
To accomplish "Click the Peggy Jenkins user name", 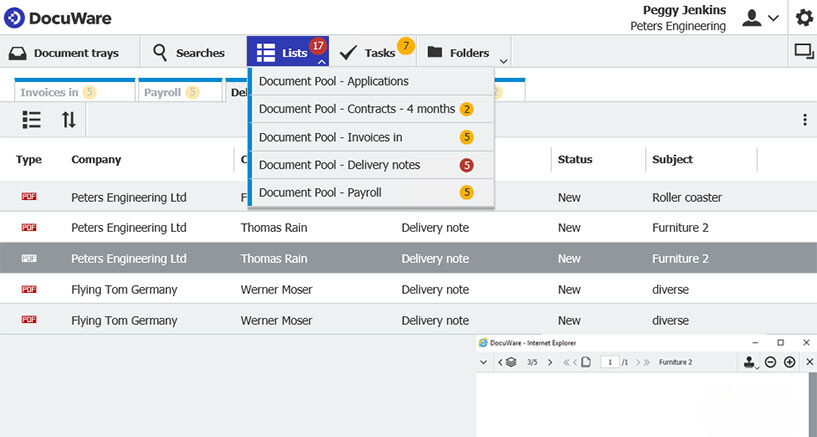I will tap(684, 10).
